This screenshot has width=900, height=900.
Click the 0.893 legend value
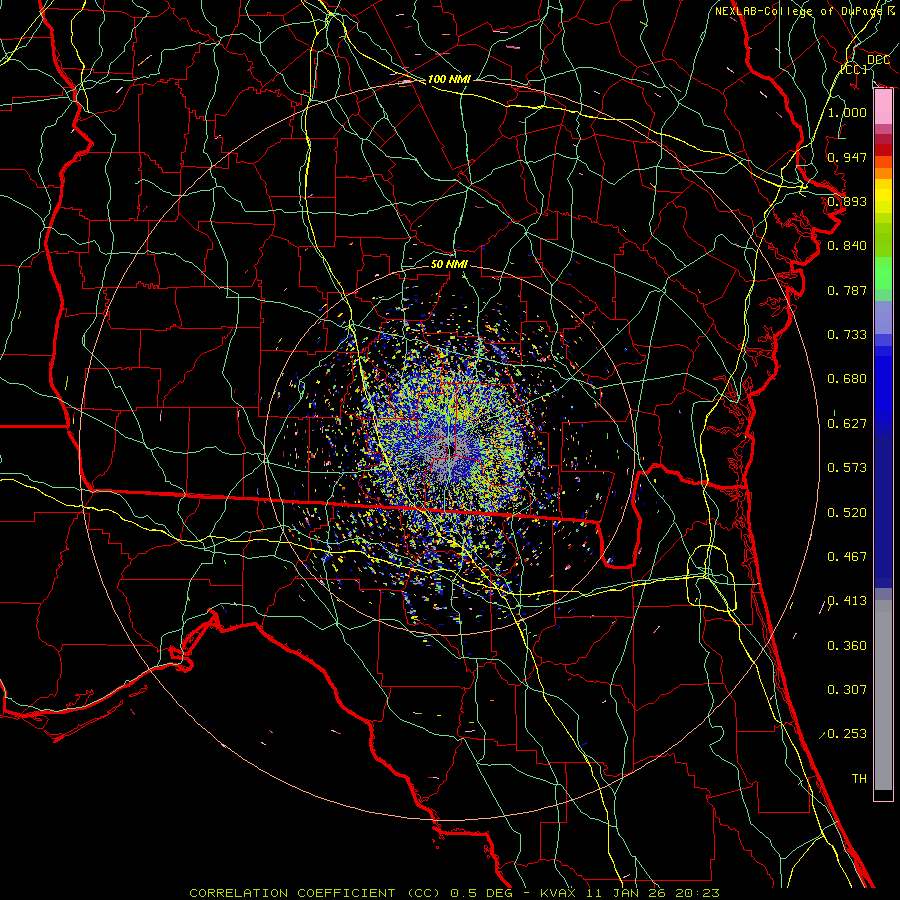point(847,201)
